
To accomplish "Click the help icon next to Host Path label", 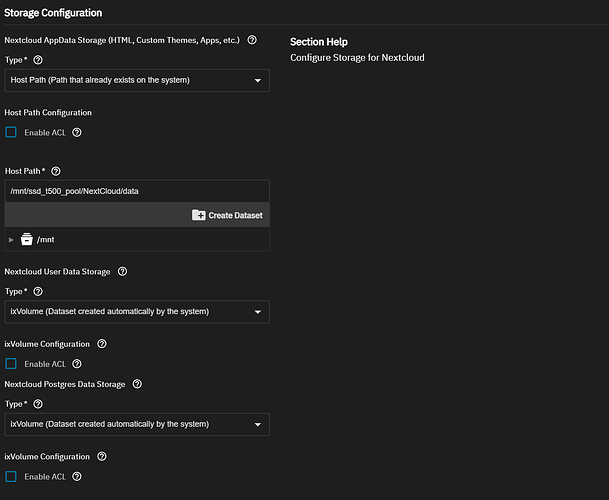I will click(56, 172).
